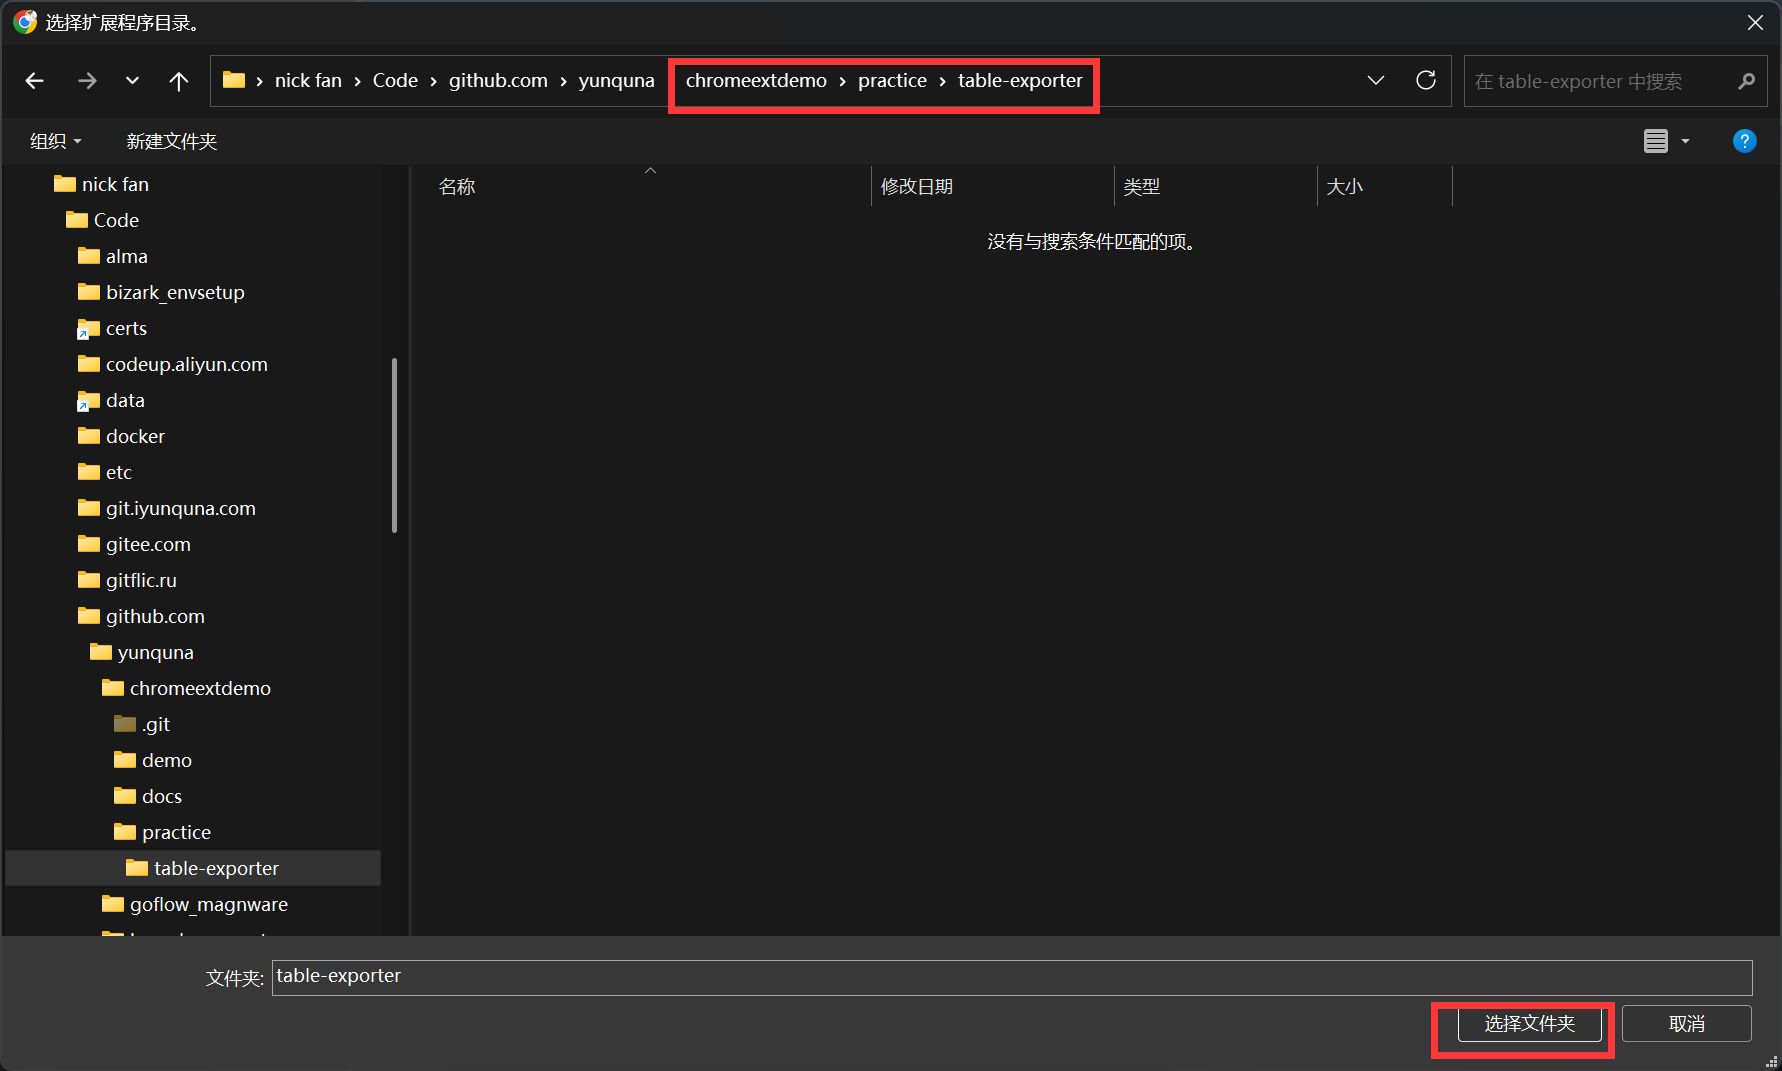
Task: Click the search magnifier icon
Action: point(1746,81)
